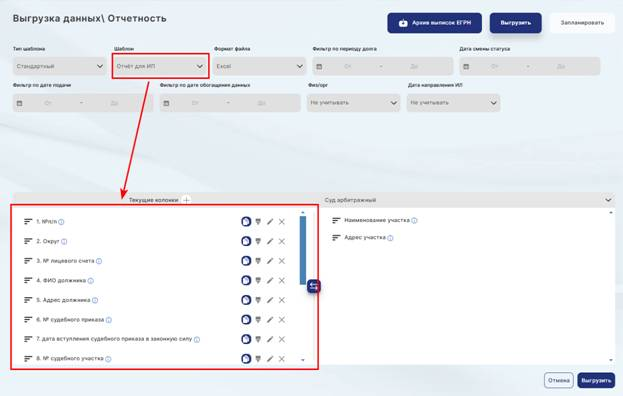Screen dimensions: 623x396
Task: Click the round dark-blue icon for '3. № лицевого счета'
Action: [246, 261]
